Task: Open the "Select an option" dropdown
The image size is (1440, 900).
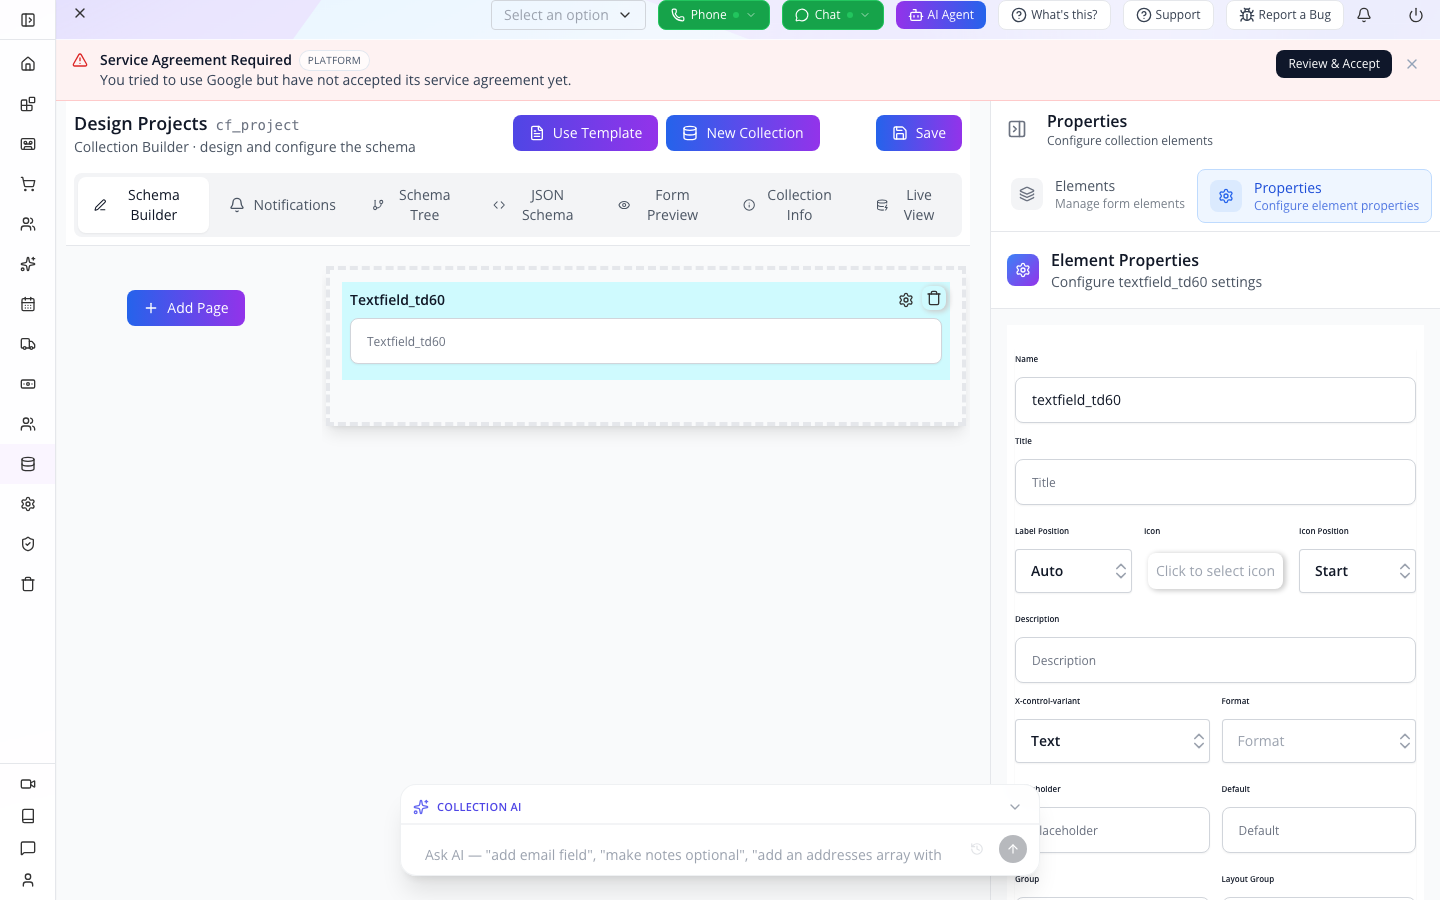Action: pyautogui.click(x=568, y=15)
